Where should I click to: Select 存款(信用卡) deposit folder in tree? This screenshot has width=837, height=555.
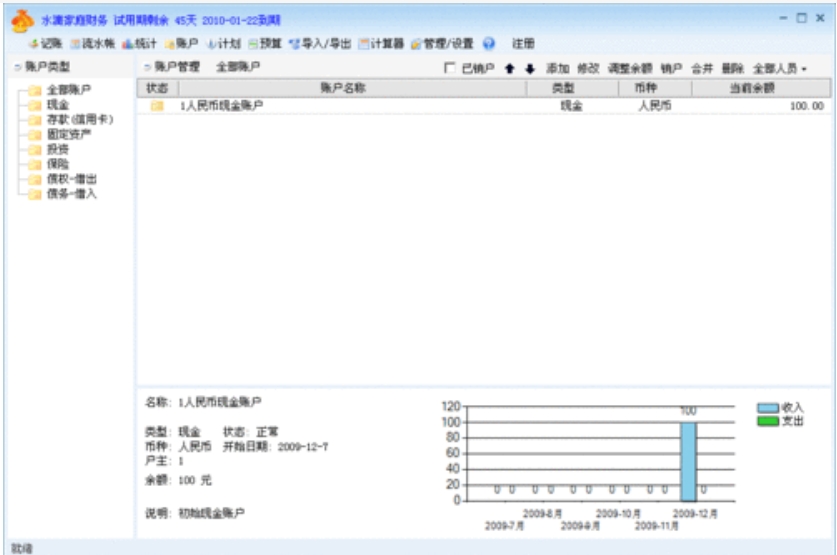(80, 120)
